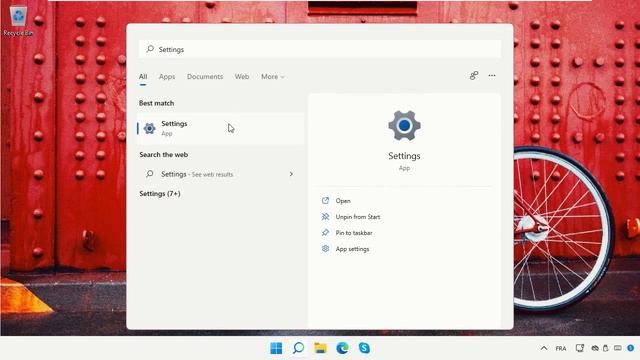Click the Settings (7+) category heading
Viewport: 640px width, 360px height.
160,194
